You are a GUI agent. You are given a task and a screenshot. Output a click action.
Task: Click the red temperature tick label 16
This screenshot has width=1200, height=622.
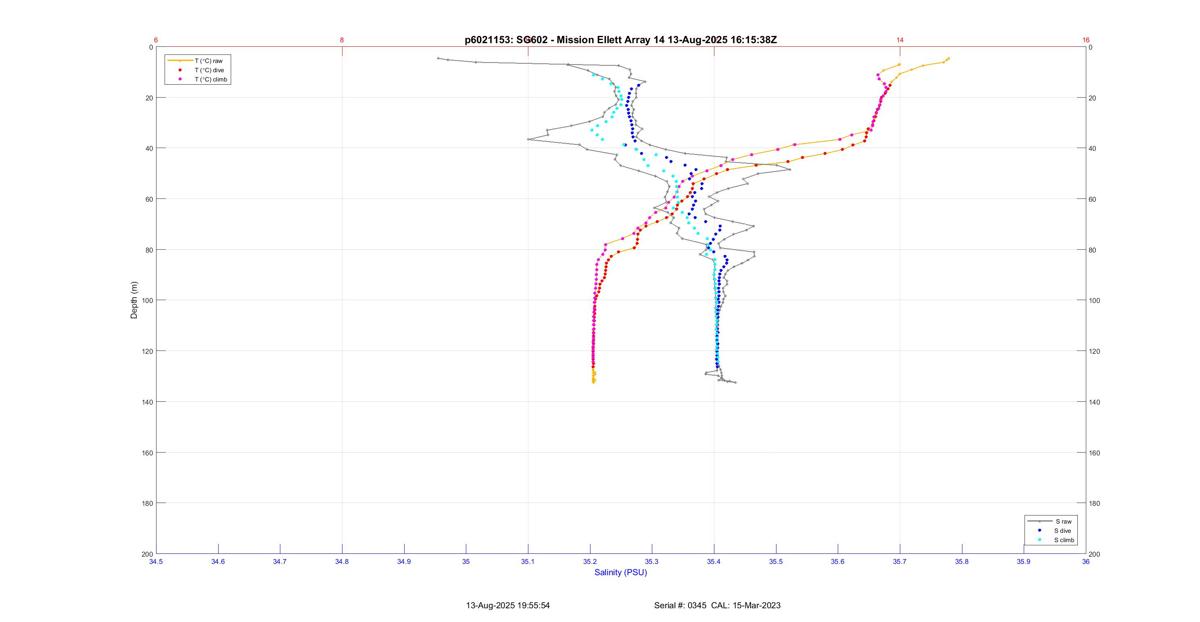1086,40
